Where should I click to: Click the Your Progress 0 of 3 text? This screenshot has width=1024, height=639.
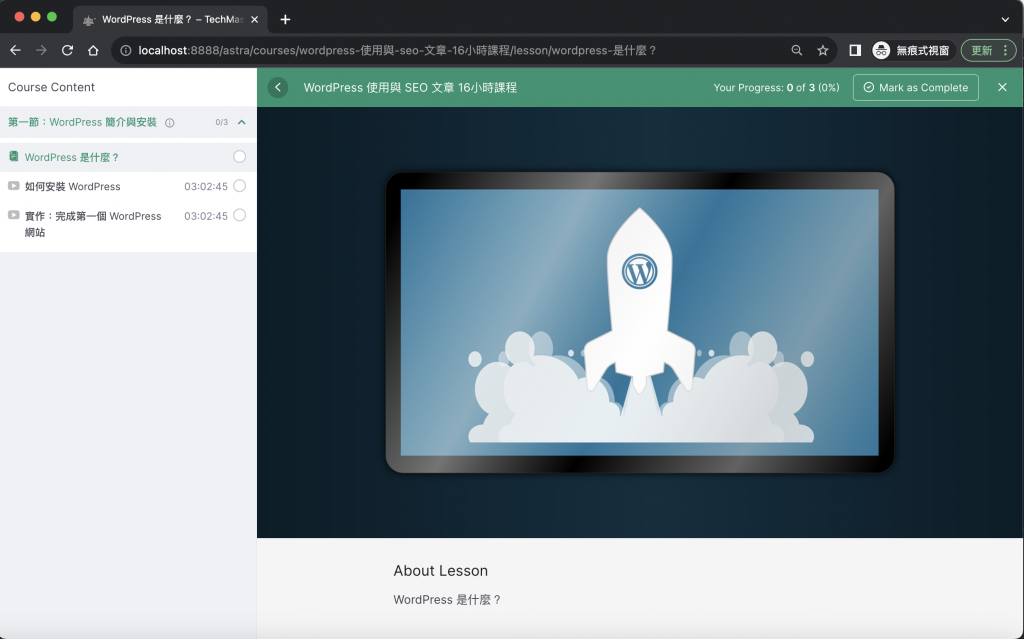[x=776, y=88]
